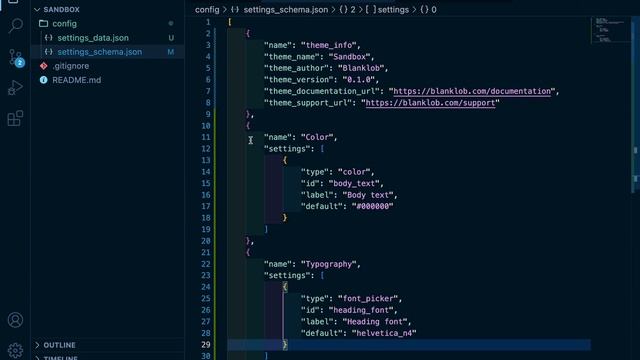
Task: Click the "Body text" label value
Action: pos(368,195)
